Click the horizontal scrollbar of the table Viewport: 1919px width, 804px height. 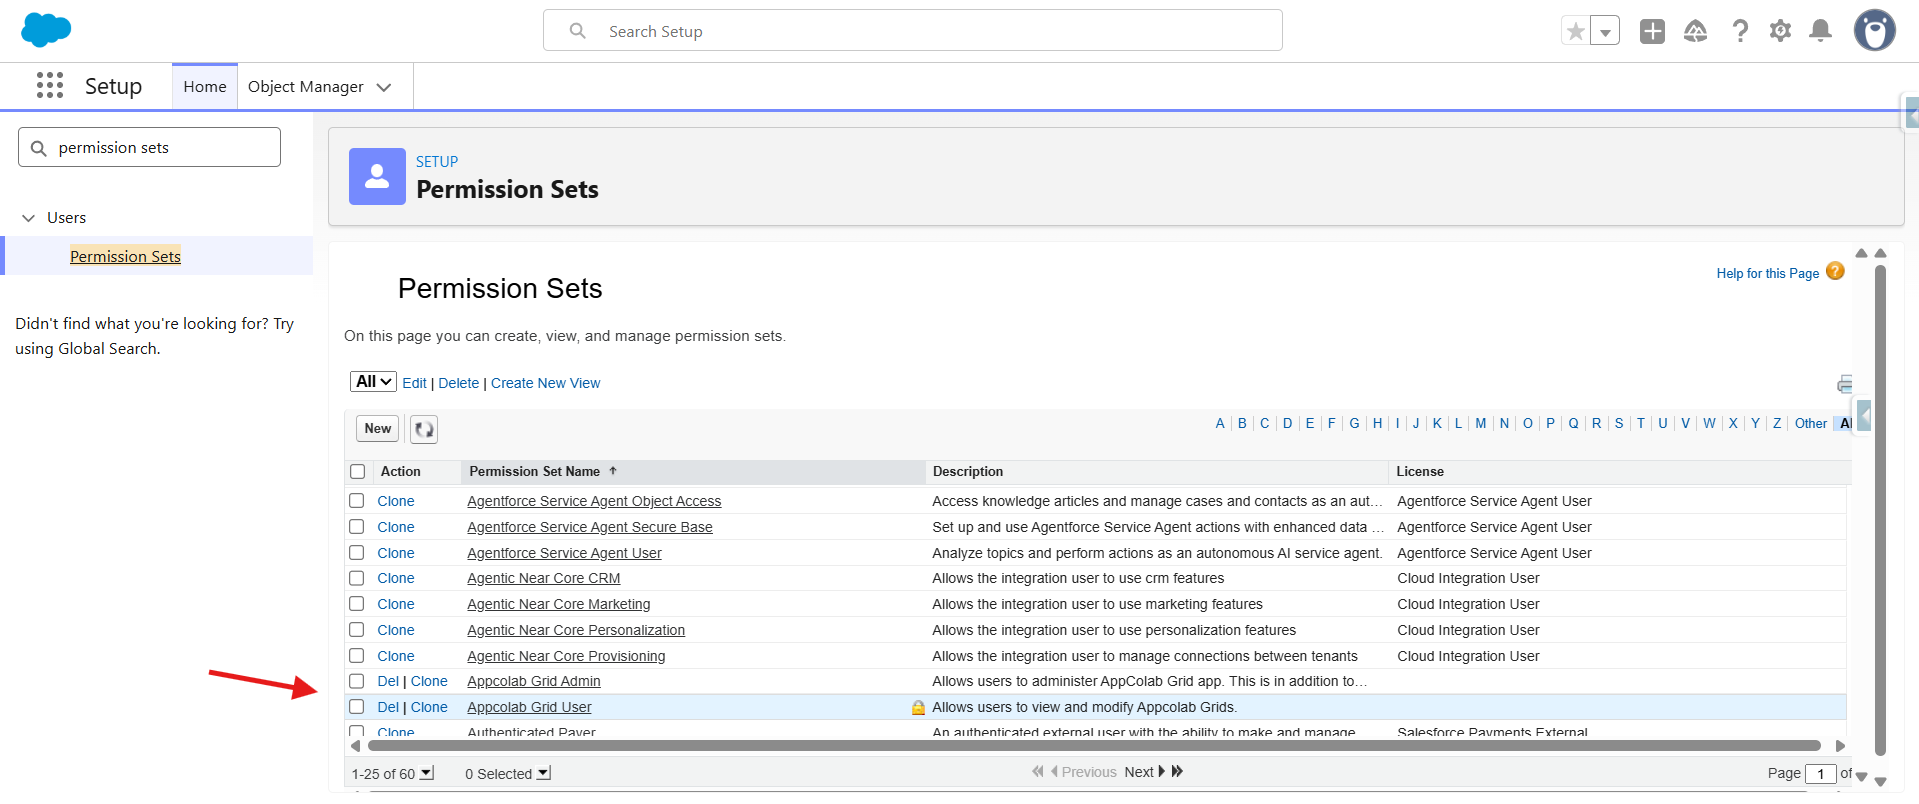(1094, 745)
